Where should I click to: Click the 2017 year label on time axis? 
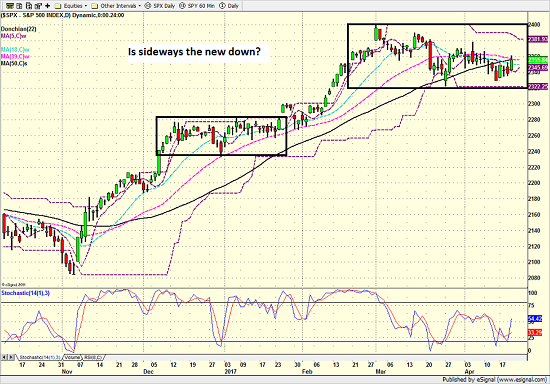click(230, 371)
